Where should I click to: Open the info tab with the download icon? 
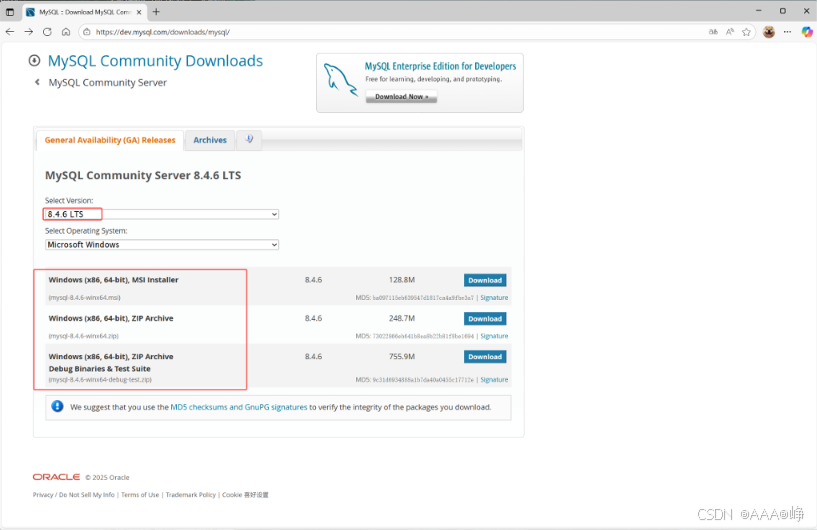tap(249, 139)
